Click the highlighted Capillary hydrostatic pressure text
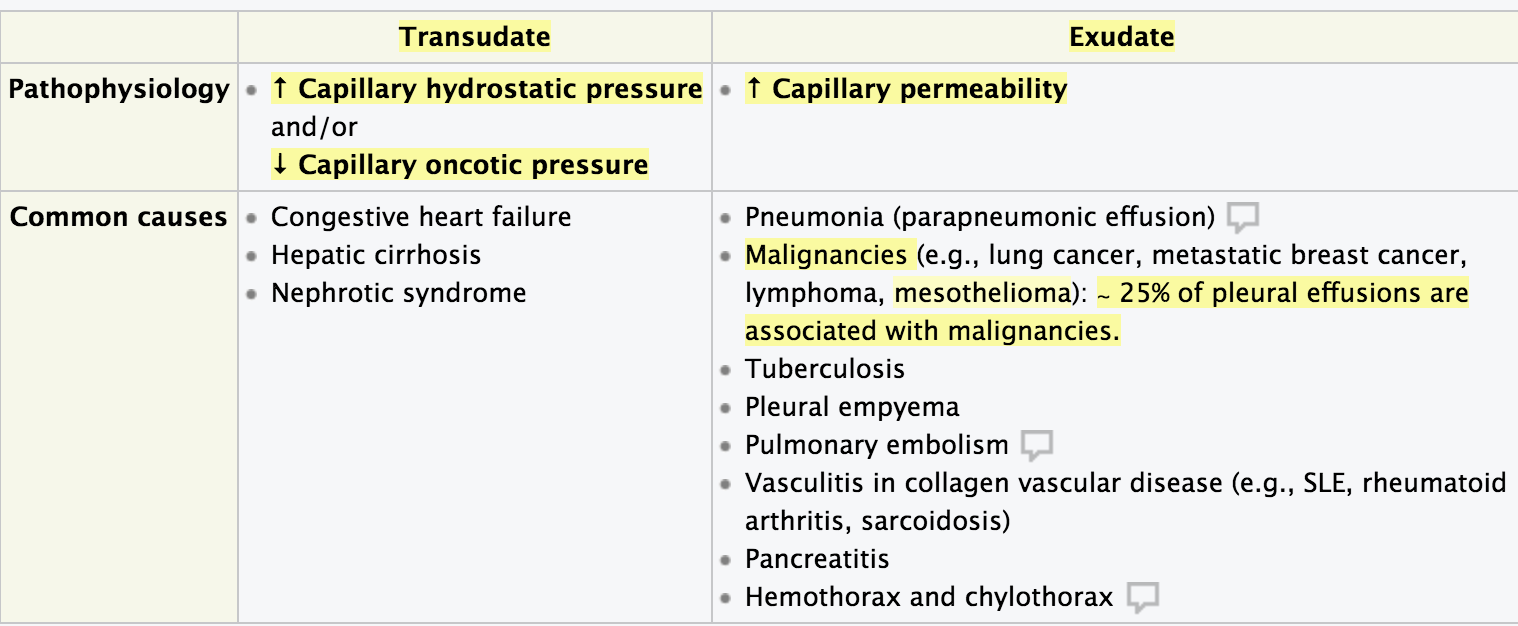 point(487,89)
